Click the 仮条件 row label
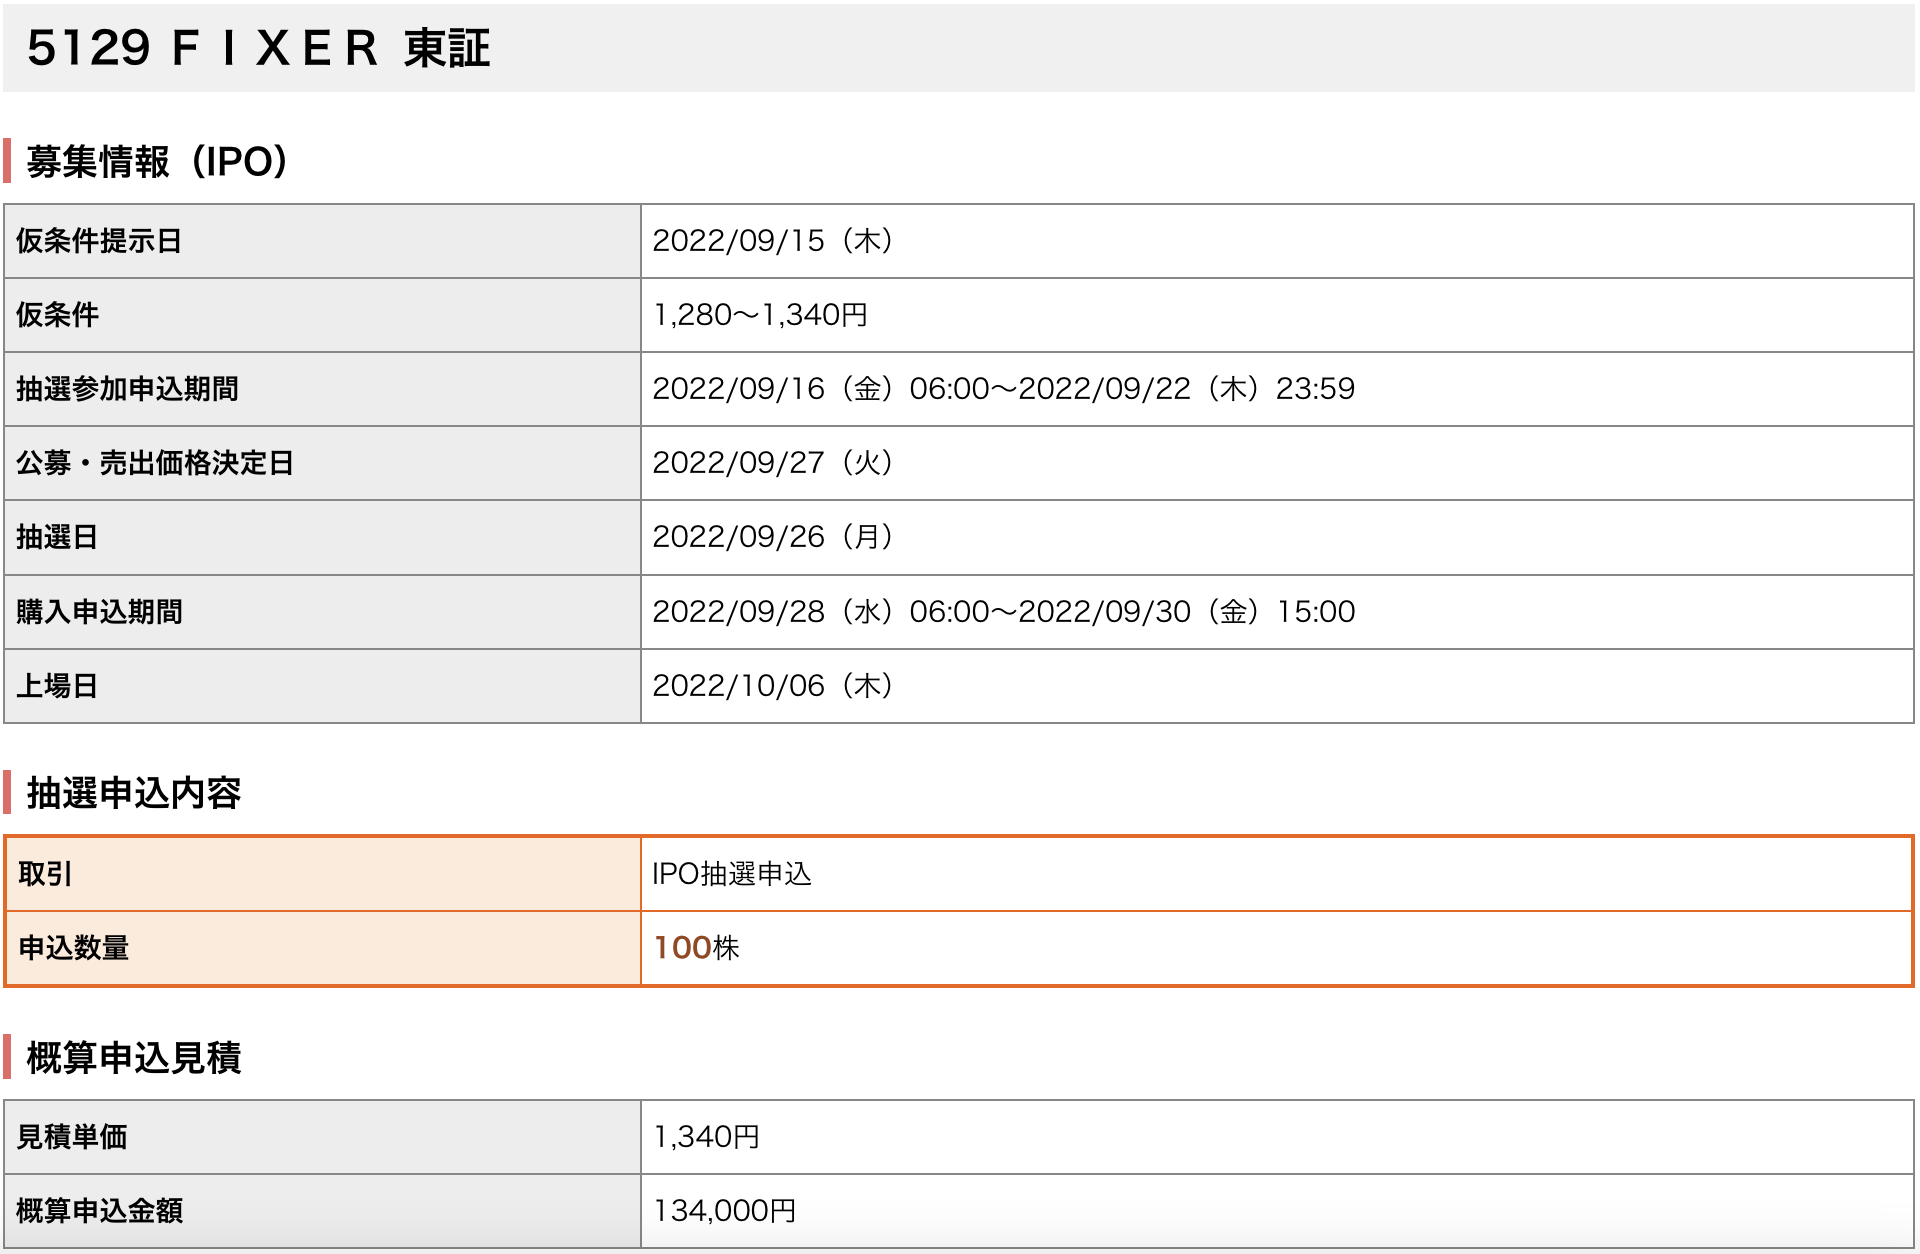Image resolution: width=1920 pixels, height=1254 pixels. [x=322, y=315]
